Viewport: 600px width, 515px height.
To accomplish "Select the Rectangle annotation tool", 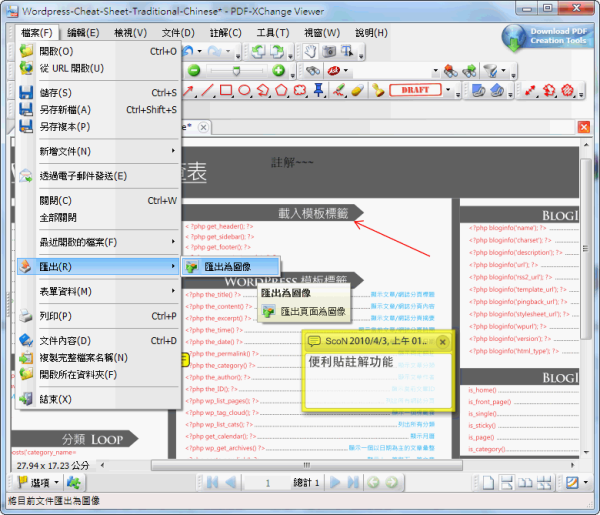I will click(226, 90).
